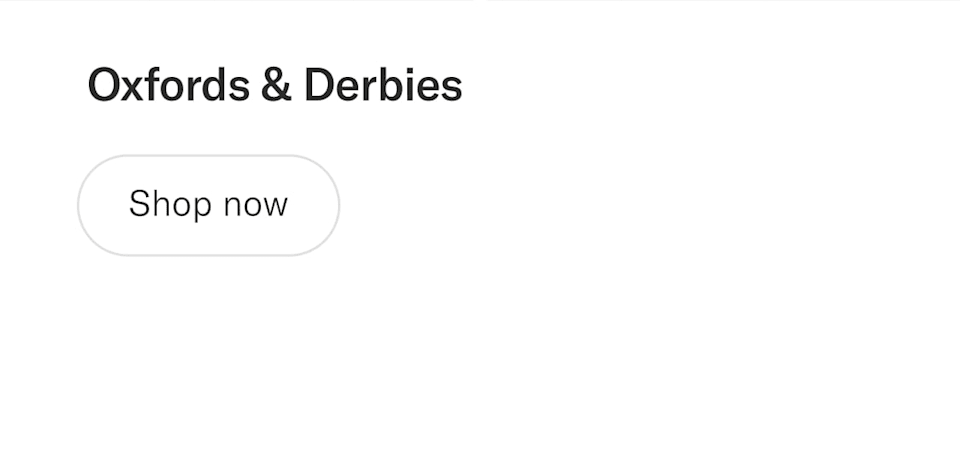Click the ampersand in Oxfords & Derbies

pyautogui.click(x=277, y=84)
